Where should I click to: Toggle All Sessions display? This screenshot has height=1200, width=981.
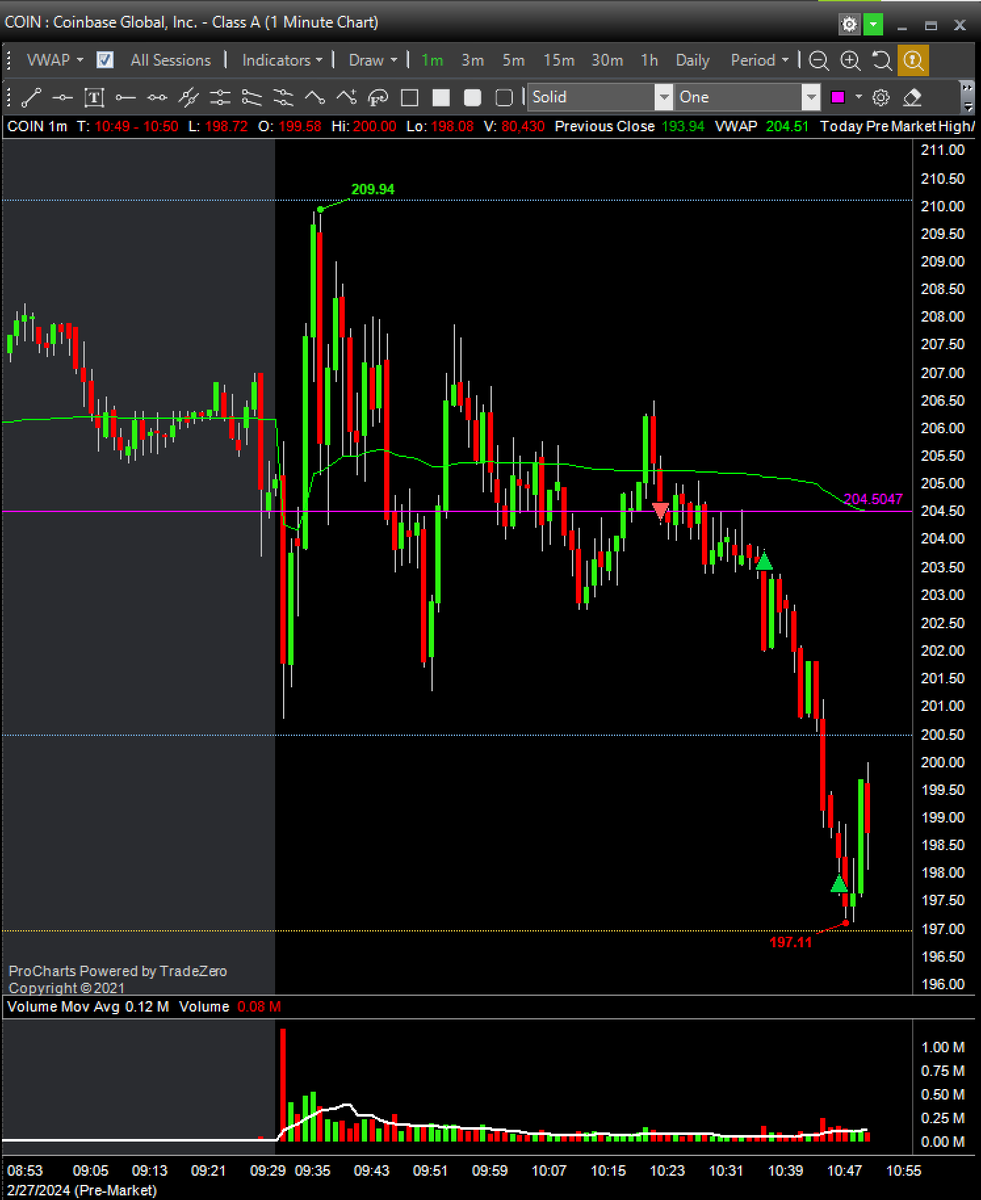click(x=170, y=60)
